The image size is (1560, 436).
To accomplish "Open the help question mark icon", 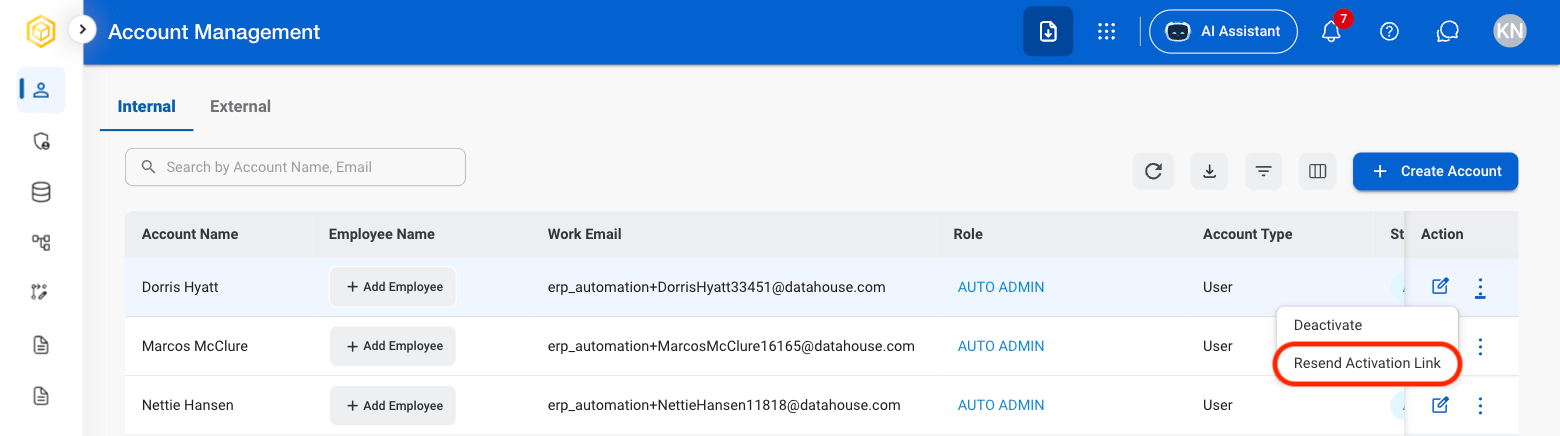I will click(x=1389, y=31).
